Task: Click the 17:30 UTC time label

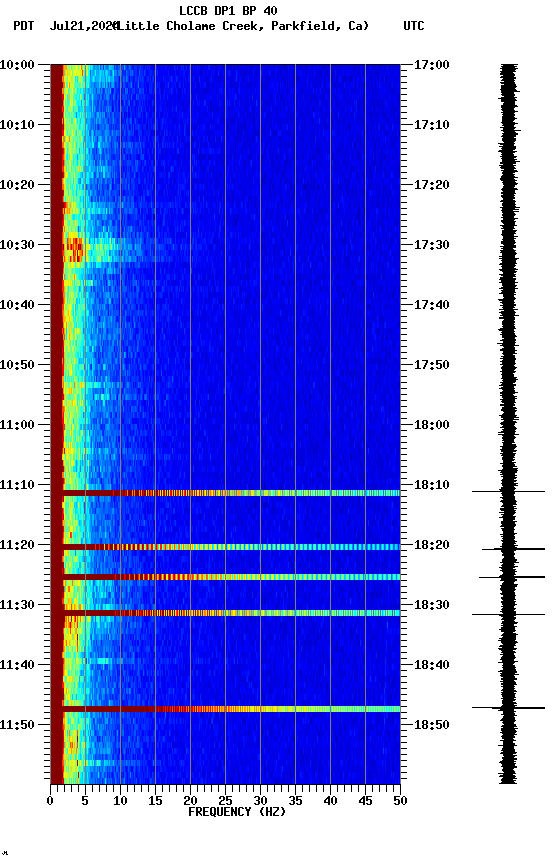Action: (431, 245)
